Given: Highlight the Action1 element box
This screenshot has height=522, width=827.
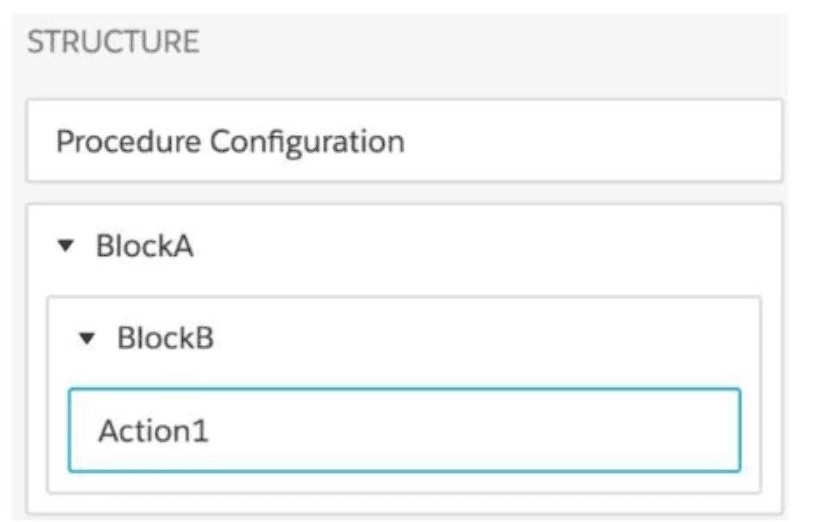Looking at the screenshot, I should click(x=404, y=430).
